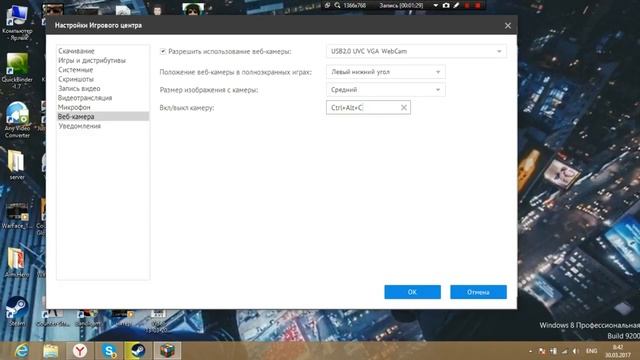This screenshot has height=360, width=640.
Task: Open Steam from the taskbar
Action: click(x=138, y=351)
